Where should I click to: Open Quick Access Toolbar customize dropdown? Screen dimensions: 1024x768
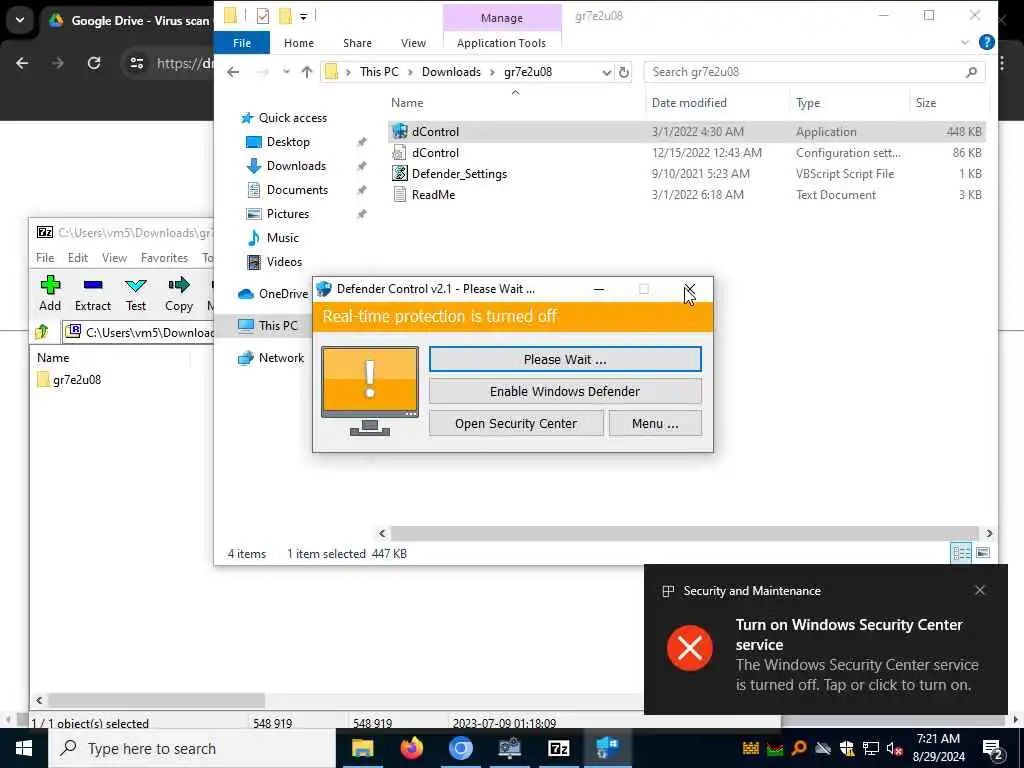point(304,16)
